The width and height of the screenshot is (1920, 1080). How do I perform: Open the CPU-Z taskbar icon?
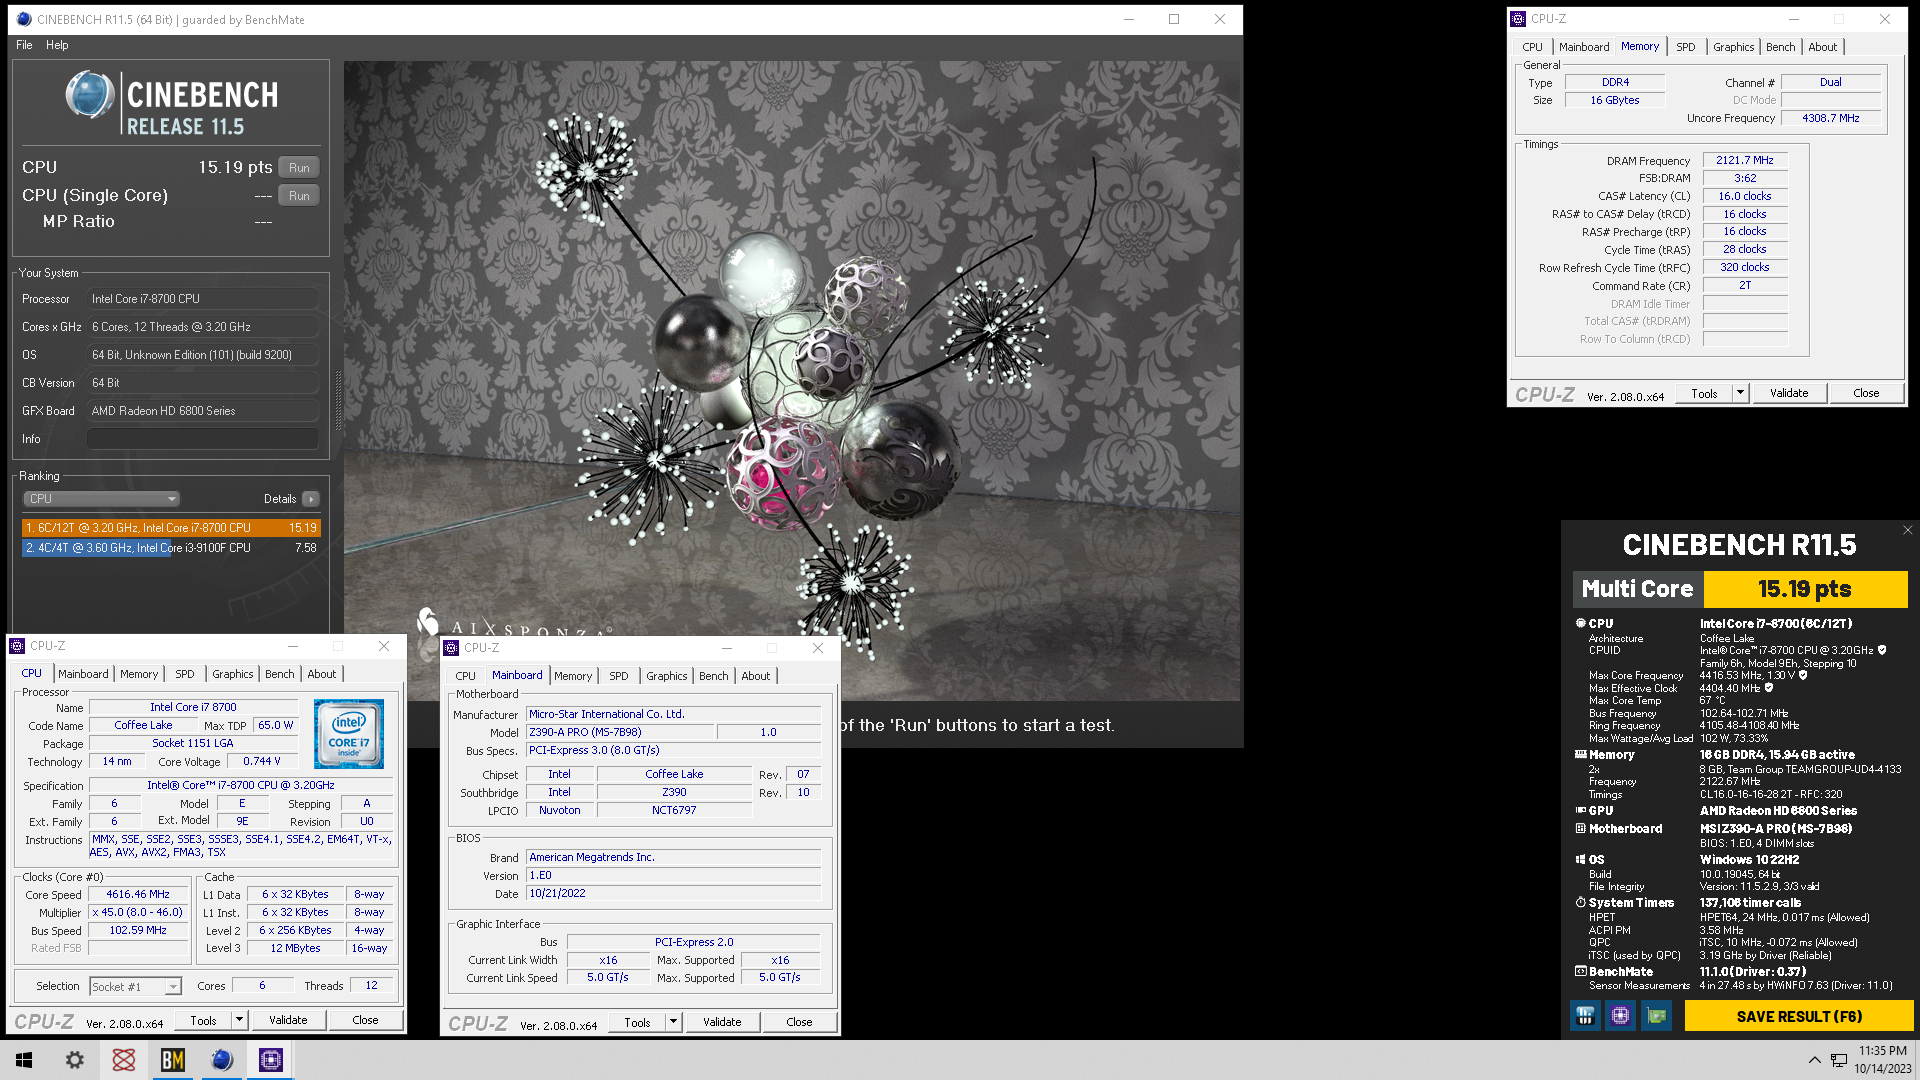270,1060
